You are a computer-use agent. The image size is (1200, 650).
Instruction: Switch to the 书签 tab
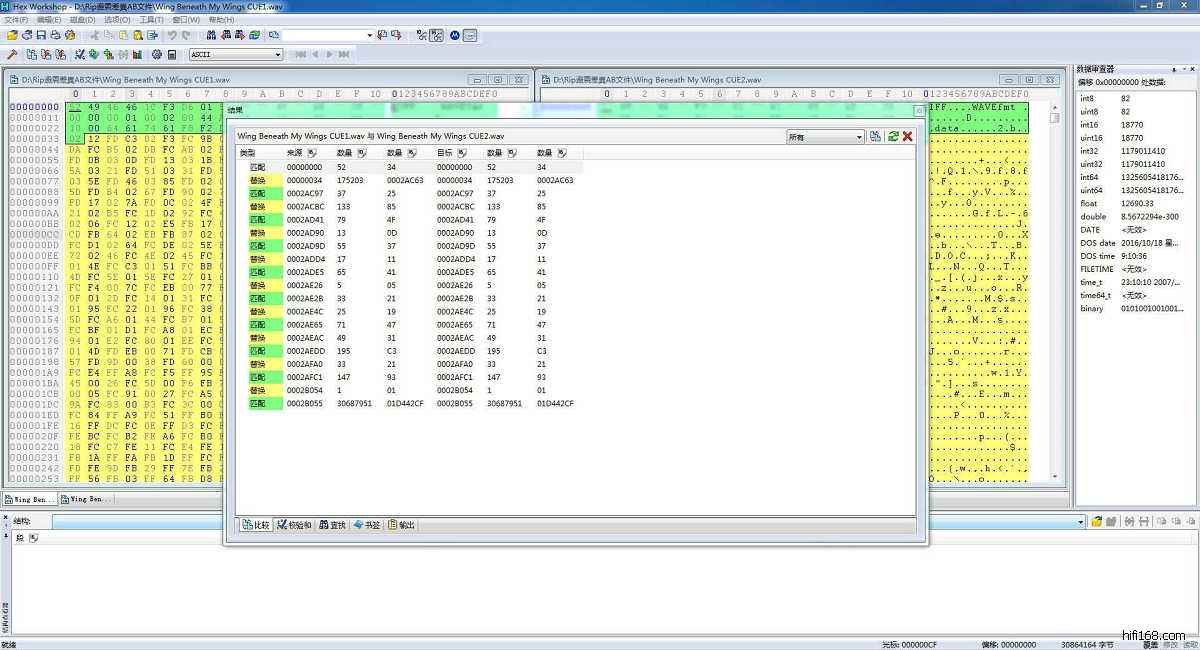tap(367, 525)
